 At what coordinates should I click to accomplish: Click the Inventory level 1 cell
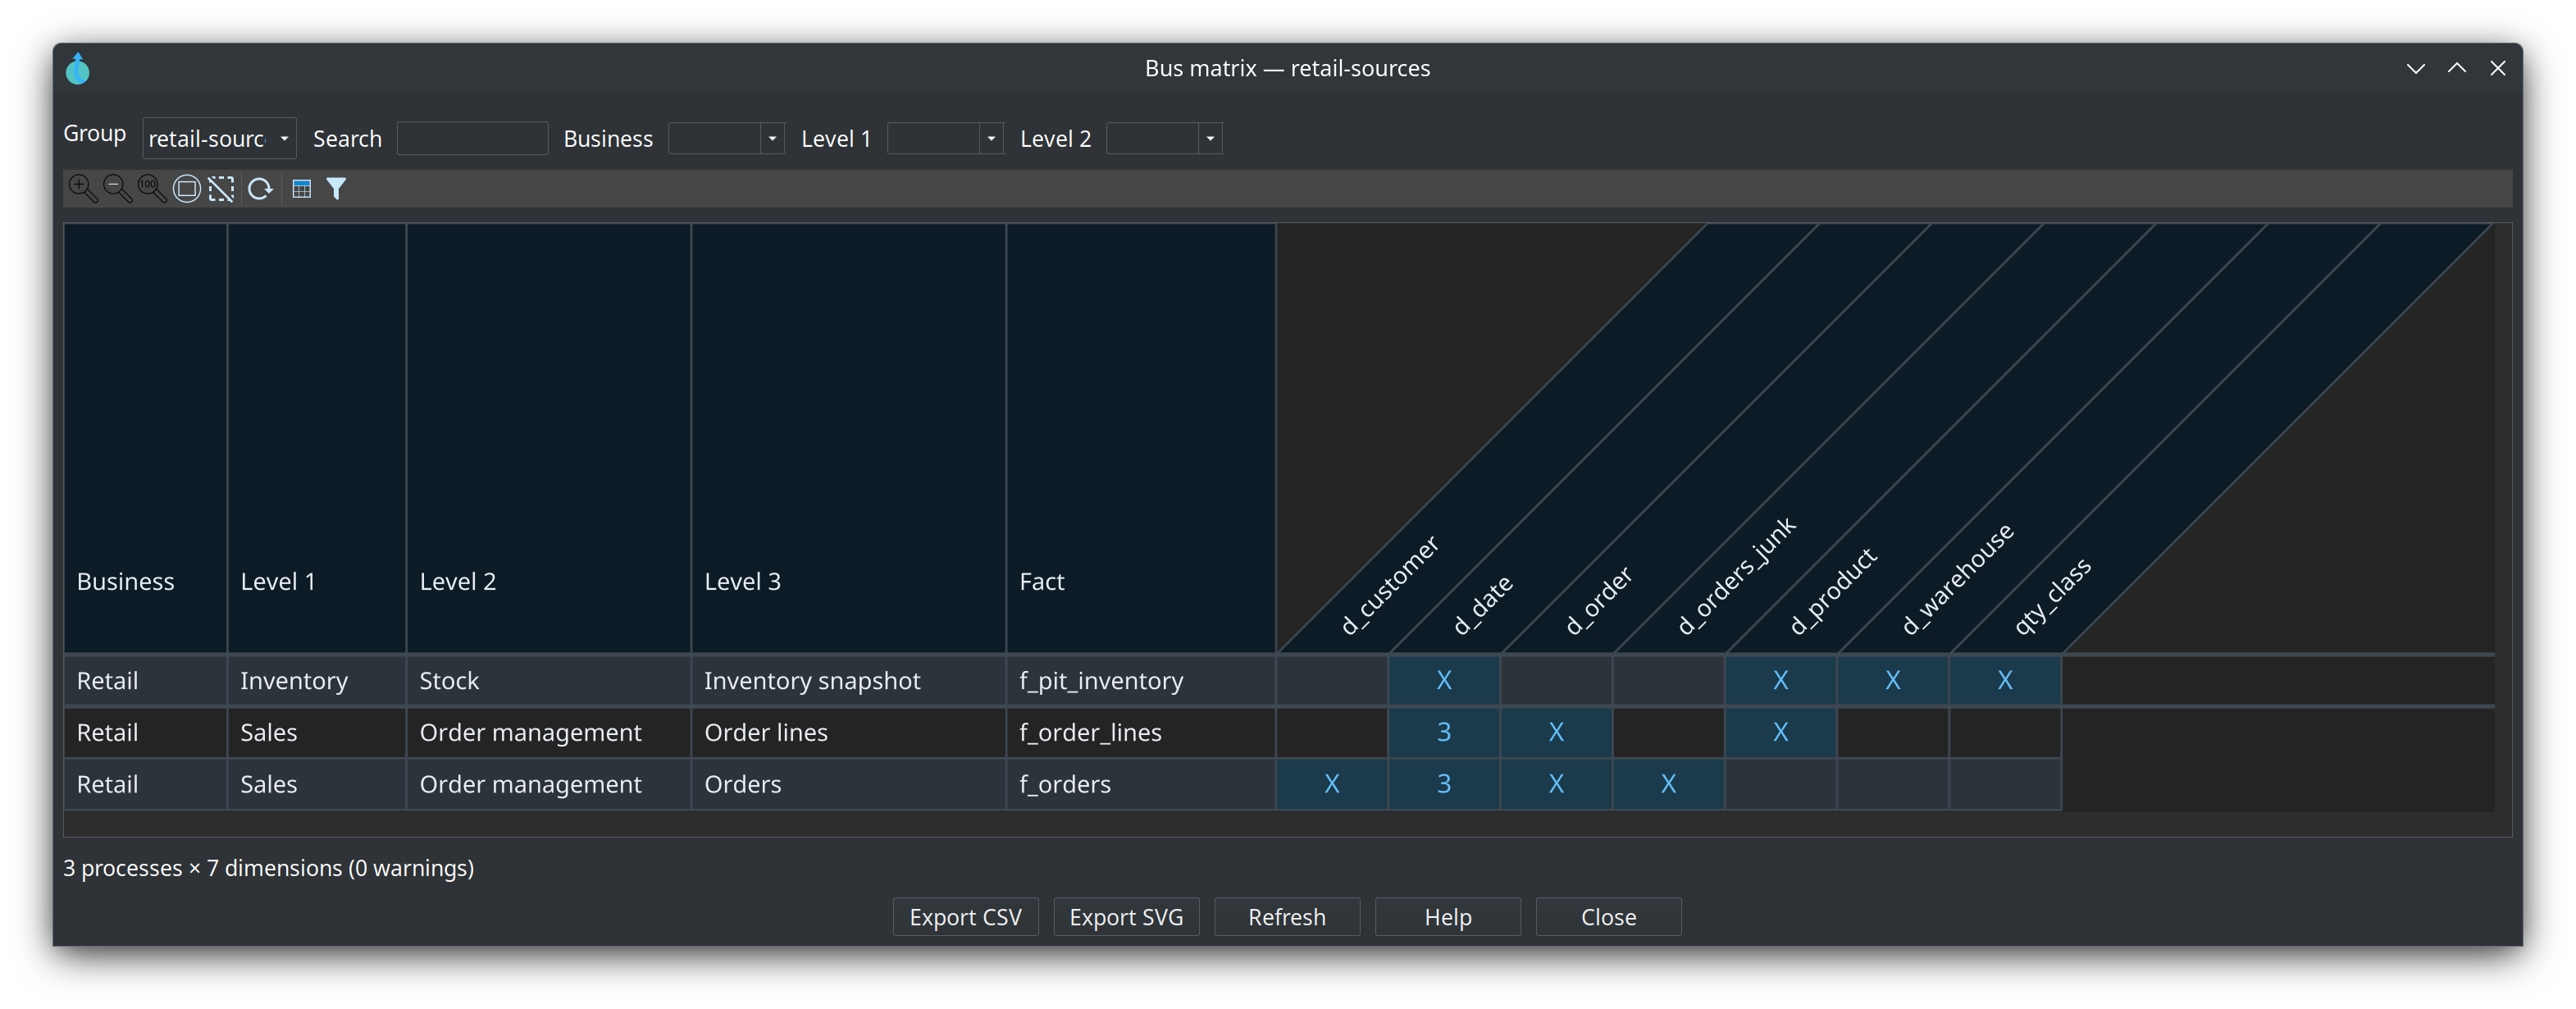(x=316, y=680)
